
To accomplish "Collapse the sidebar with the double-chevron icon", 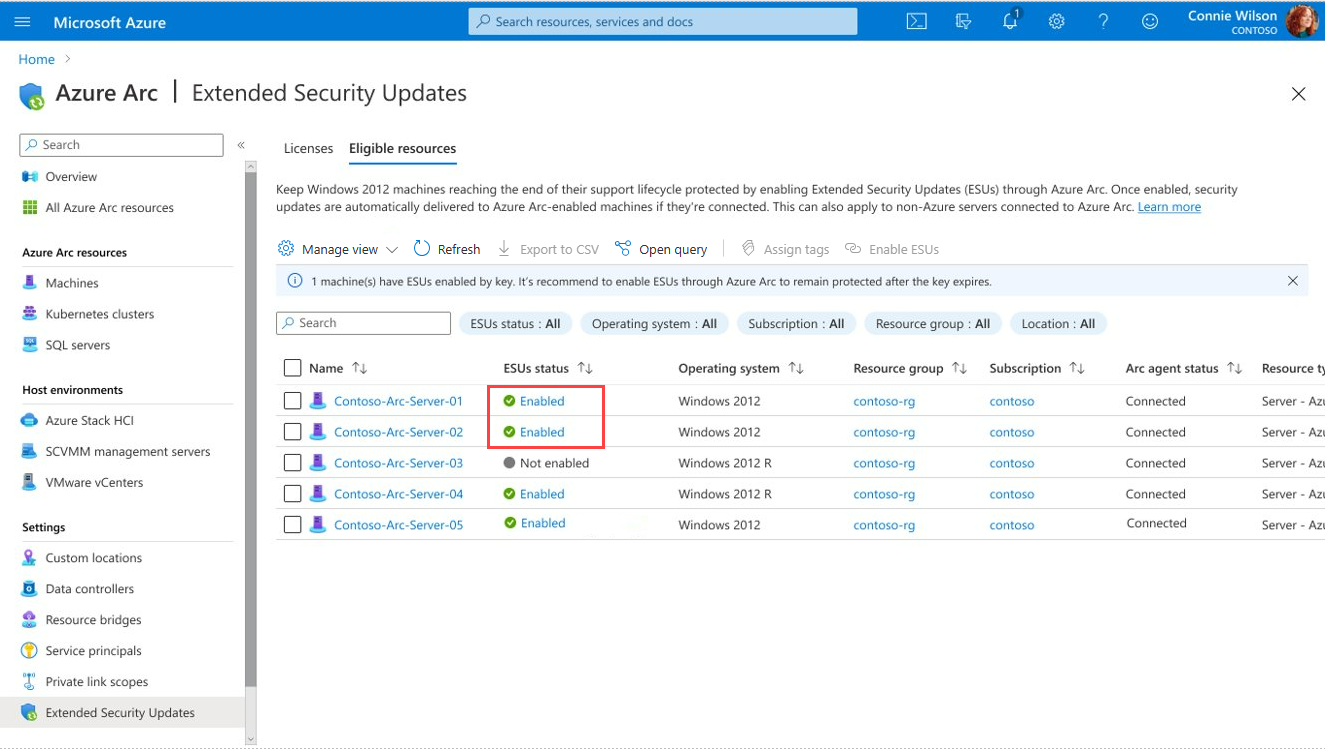I will pos(241,145).
